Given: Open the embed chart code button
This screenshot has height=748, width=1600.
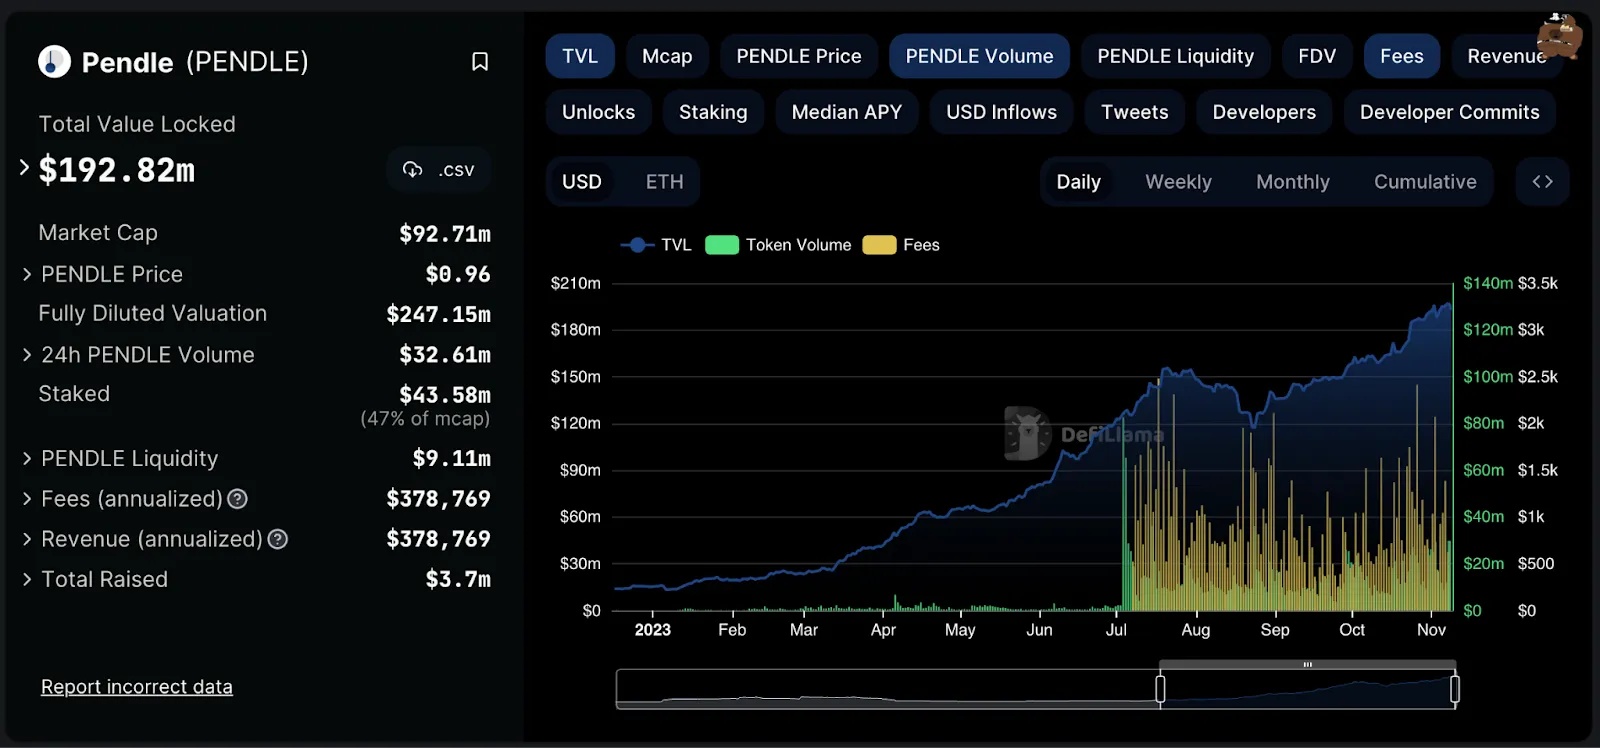Looking at the screenshot, I should [x=1542, y=182].
